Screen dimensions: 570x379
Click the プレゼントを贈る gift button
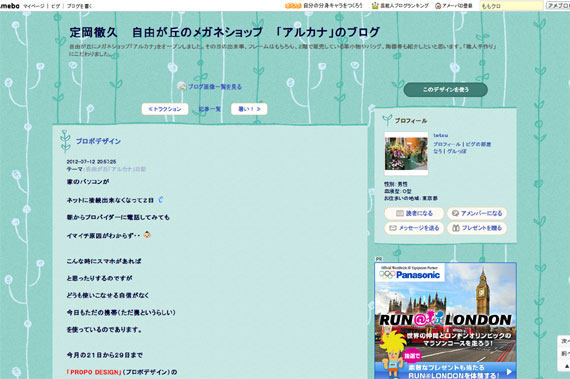coord(477,228)
